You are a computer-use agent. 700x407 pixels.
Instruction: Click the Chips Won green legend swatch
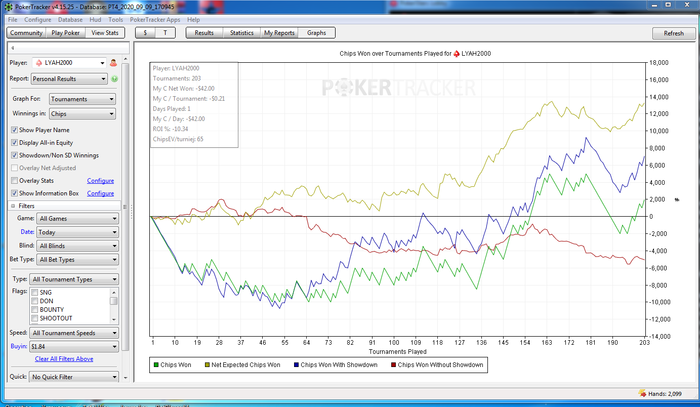156,365
